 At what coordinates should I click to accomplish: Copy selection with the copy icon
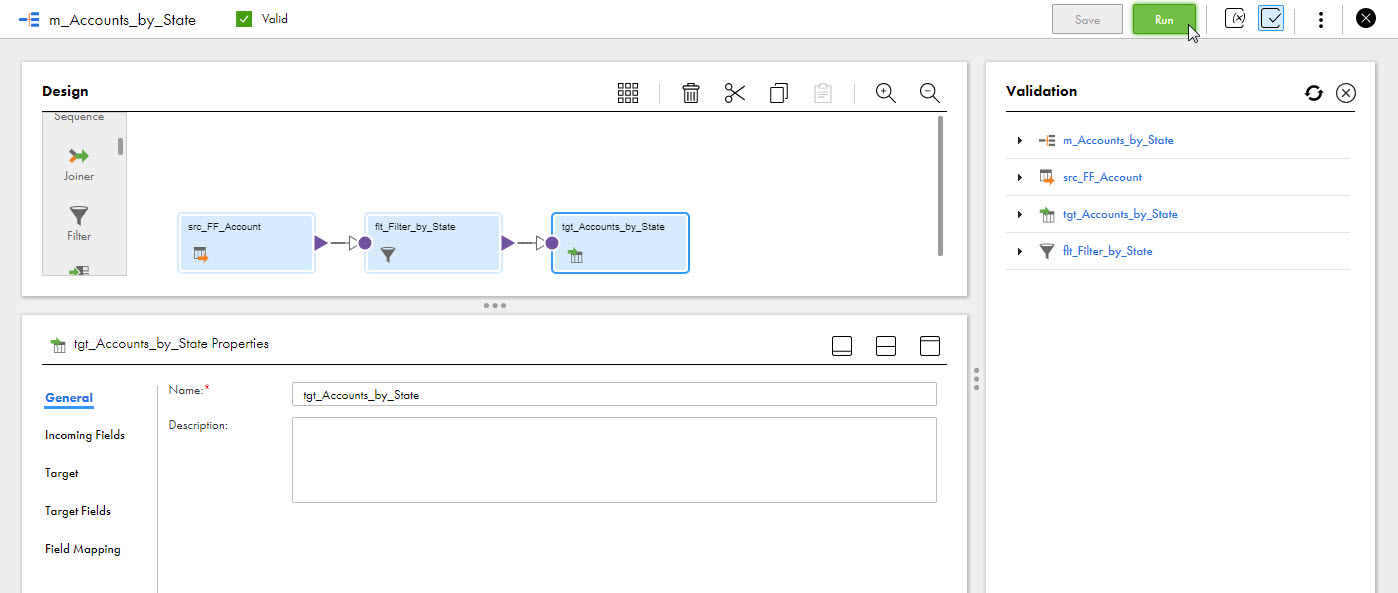click(779, 93)
